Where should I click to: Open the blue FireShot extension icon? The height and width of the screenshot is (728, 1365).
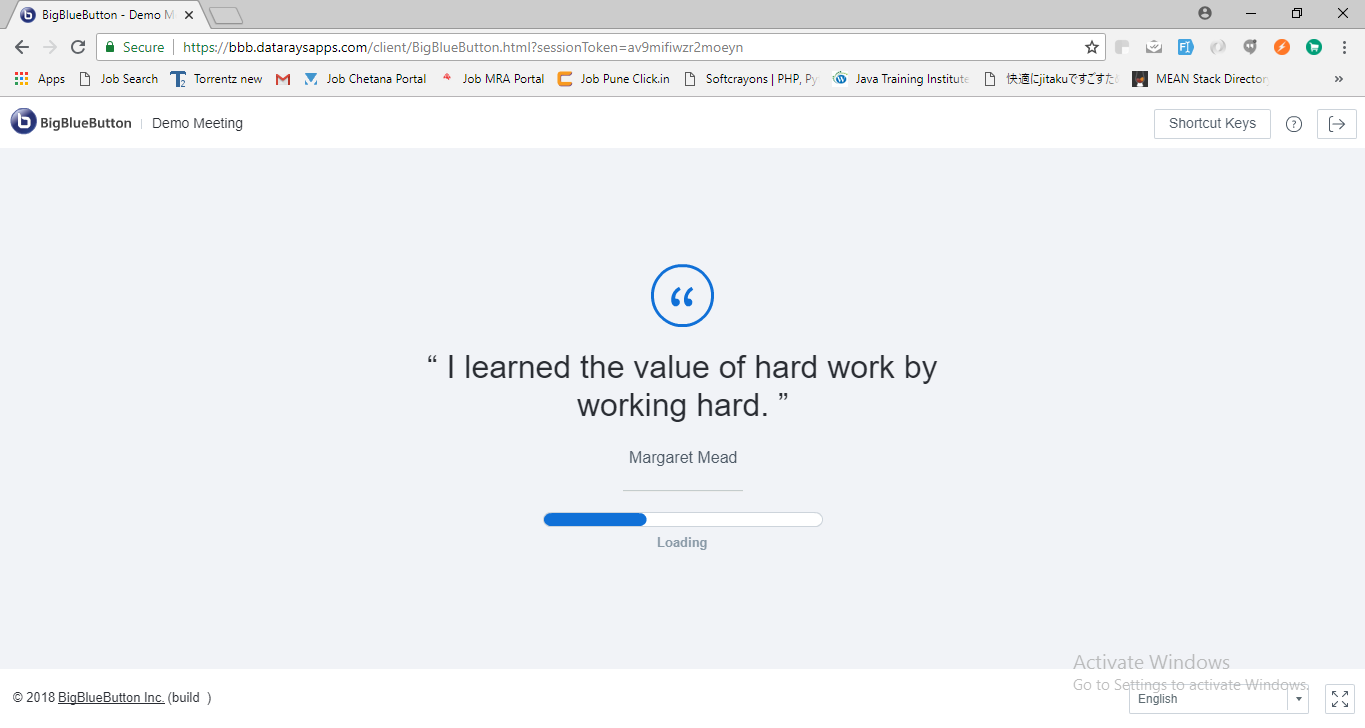coord(1185,47)
